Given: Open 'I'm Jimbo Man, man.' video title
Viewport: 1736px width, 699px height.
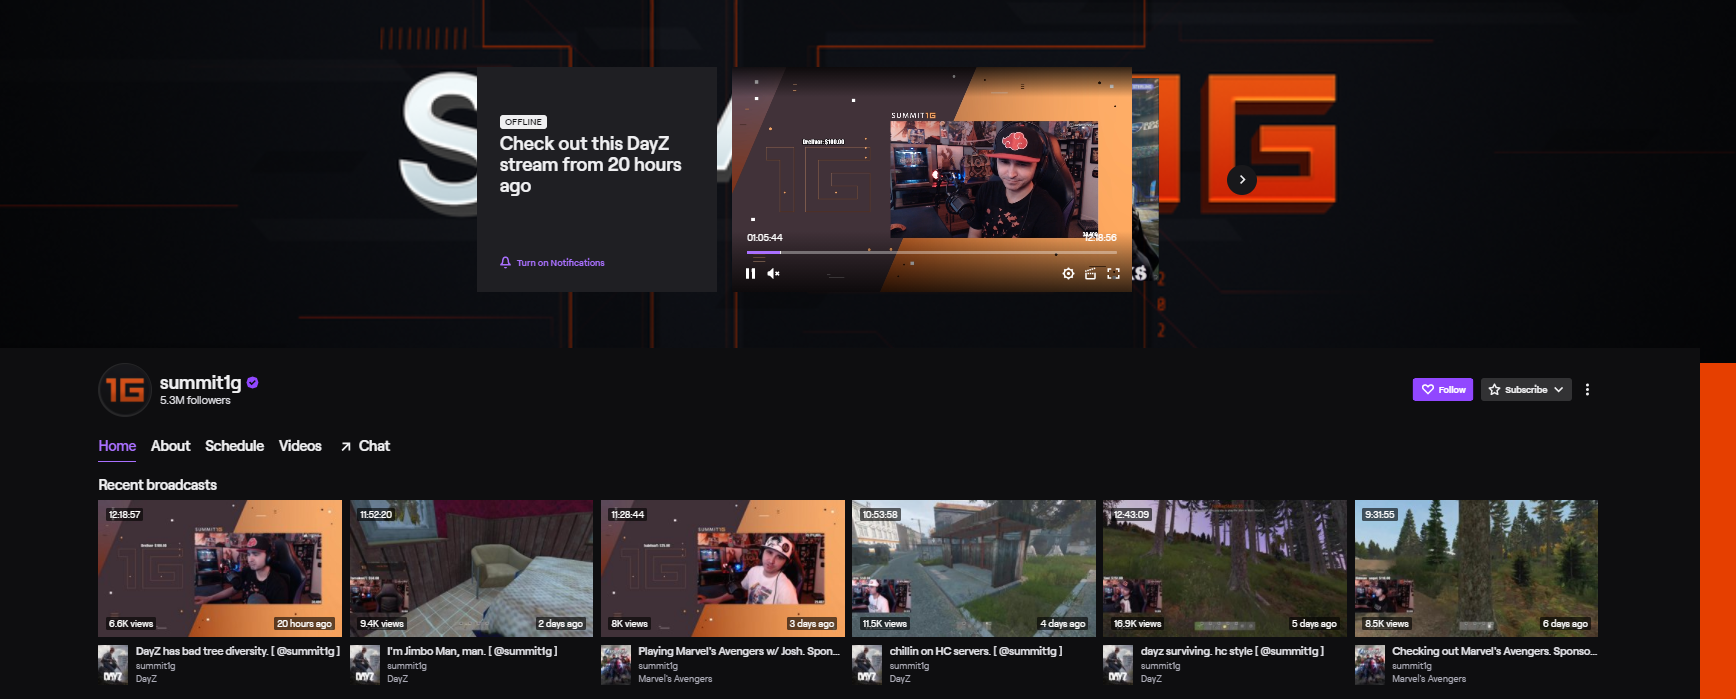Looking at the screenshot, I should [x=472, y=651].
